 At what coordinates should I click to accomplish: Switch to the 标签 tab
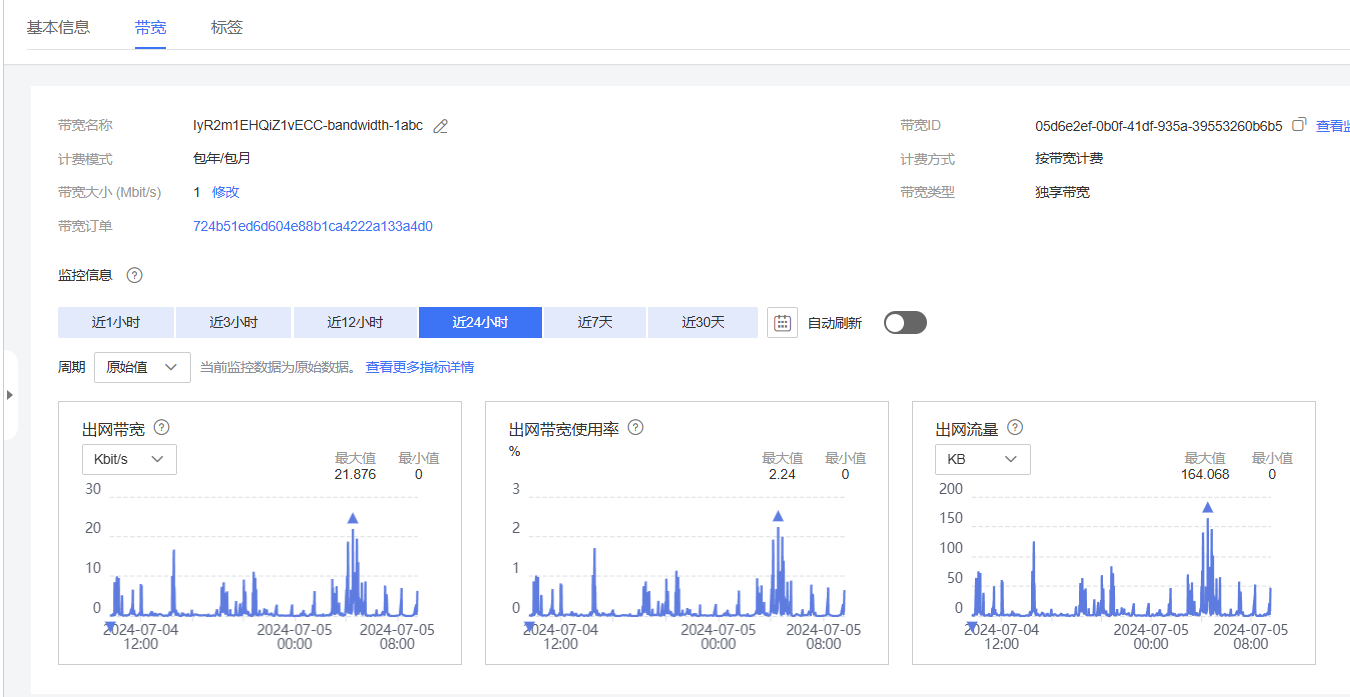tap(227, 27)
